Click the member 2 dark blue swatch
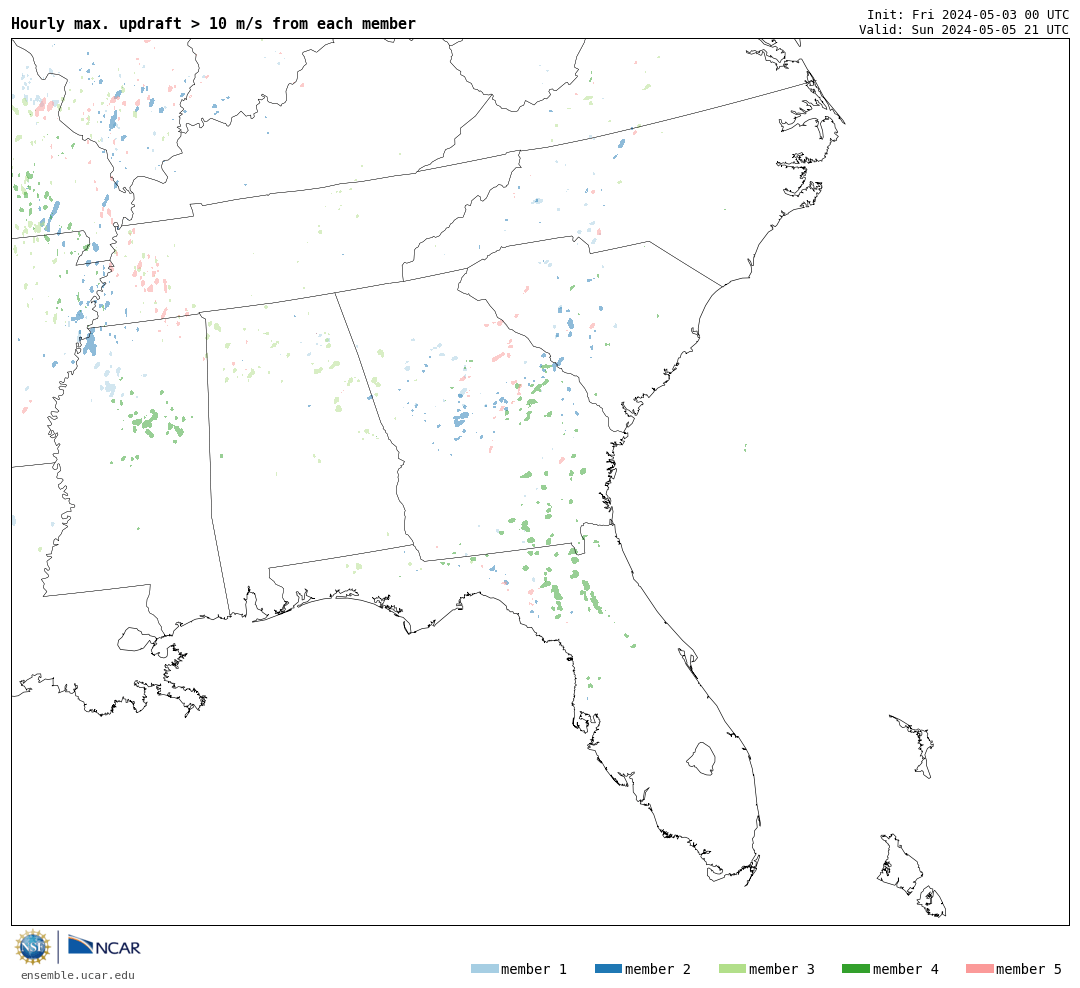Image resolution: width=1080 pixels, height=988 pixels. coord(608,968)
